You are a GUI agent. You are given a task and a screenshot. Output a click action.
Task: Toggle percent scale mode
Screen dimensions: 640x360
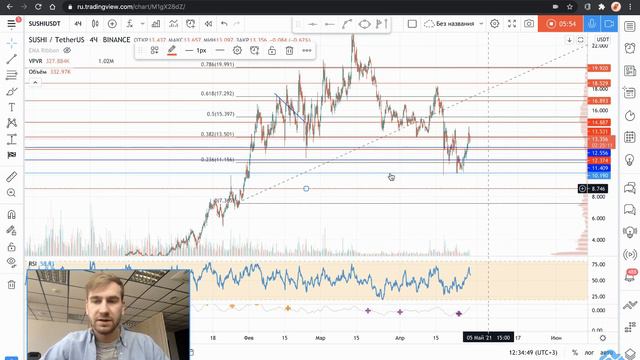click(575, 352)
